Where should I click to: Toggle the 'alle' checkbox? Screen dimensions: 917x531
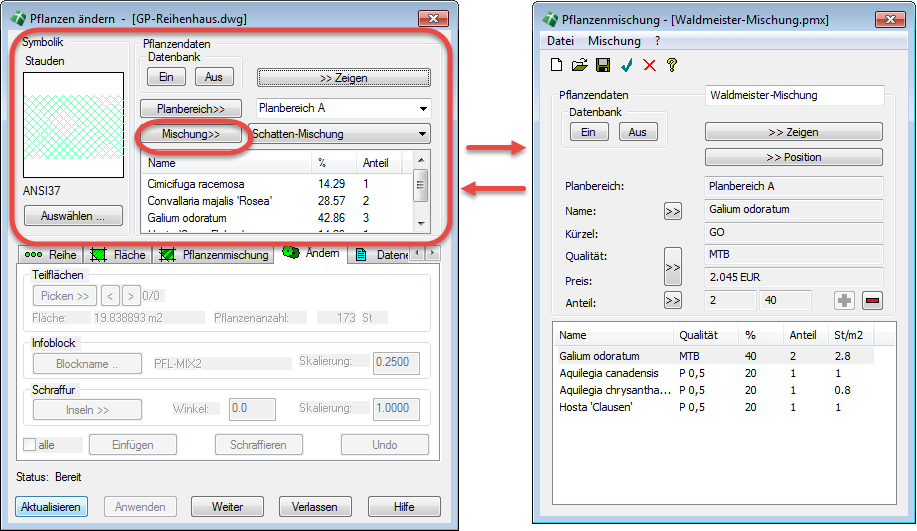click(32, 445)
